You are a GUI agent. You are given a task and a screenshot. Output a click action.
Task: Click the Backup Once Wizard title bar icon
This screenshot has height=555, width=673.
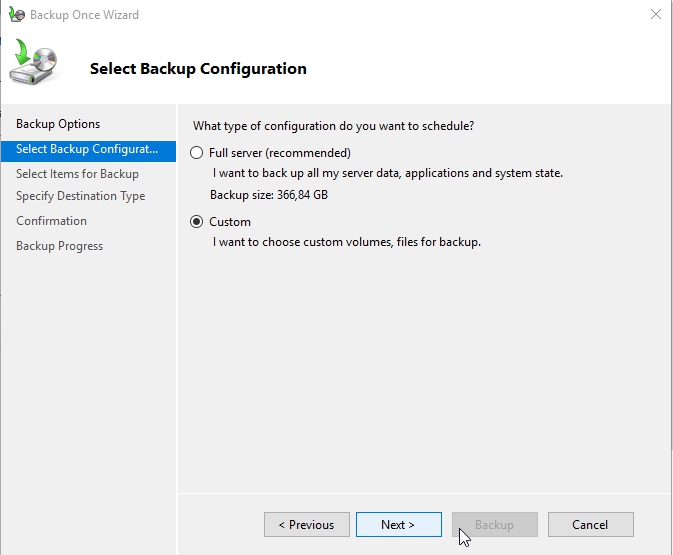[16, 15]
